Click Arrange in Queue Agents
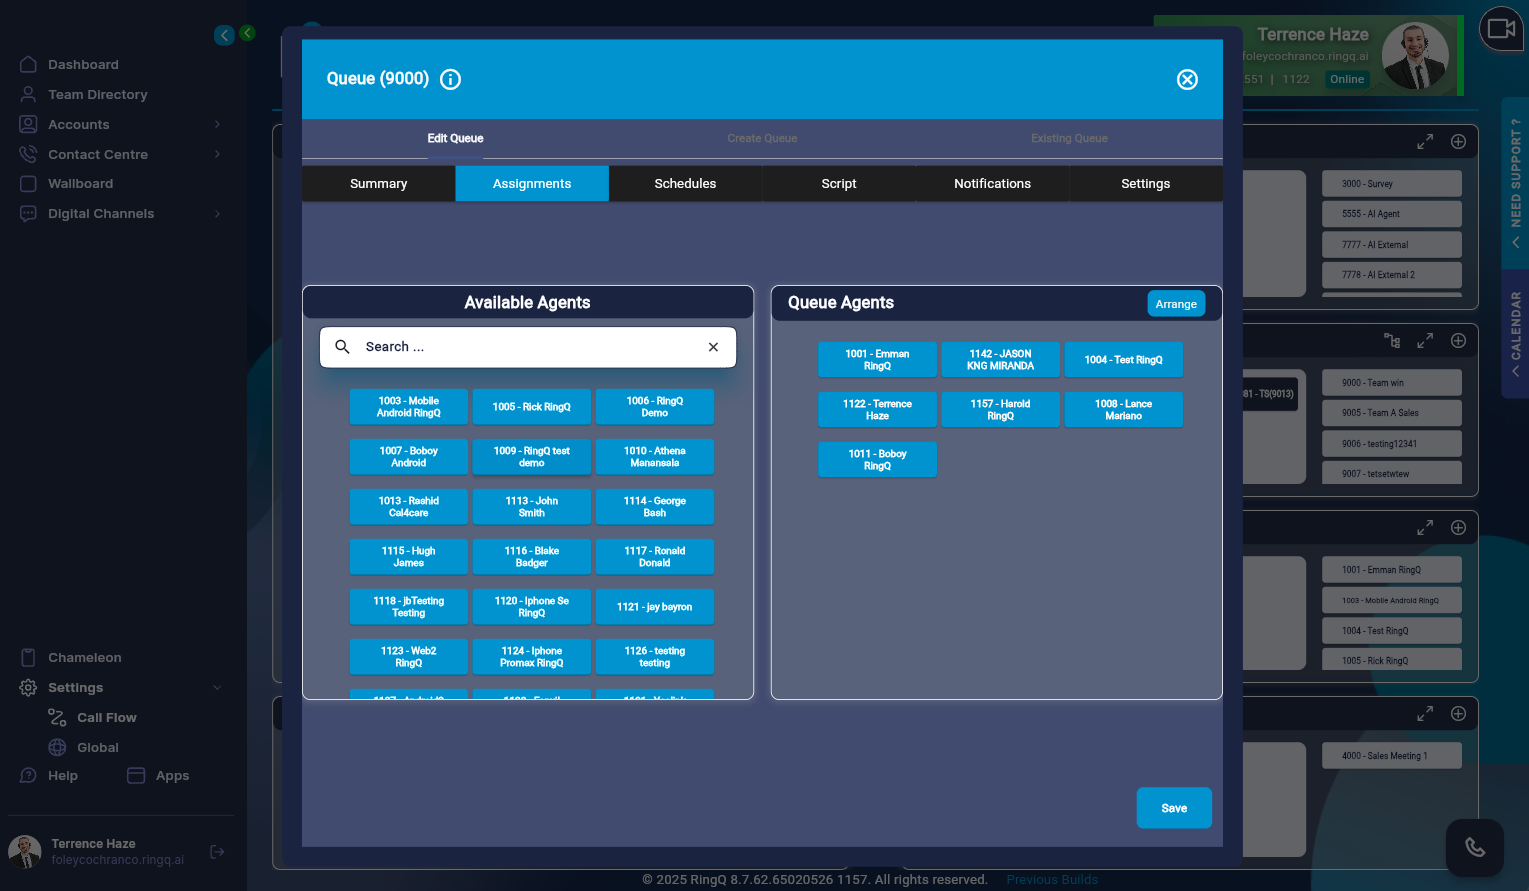1529x891 pixels. (x=1176, y=304)
